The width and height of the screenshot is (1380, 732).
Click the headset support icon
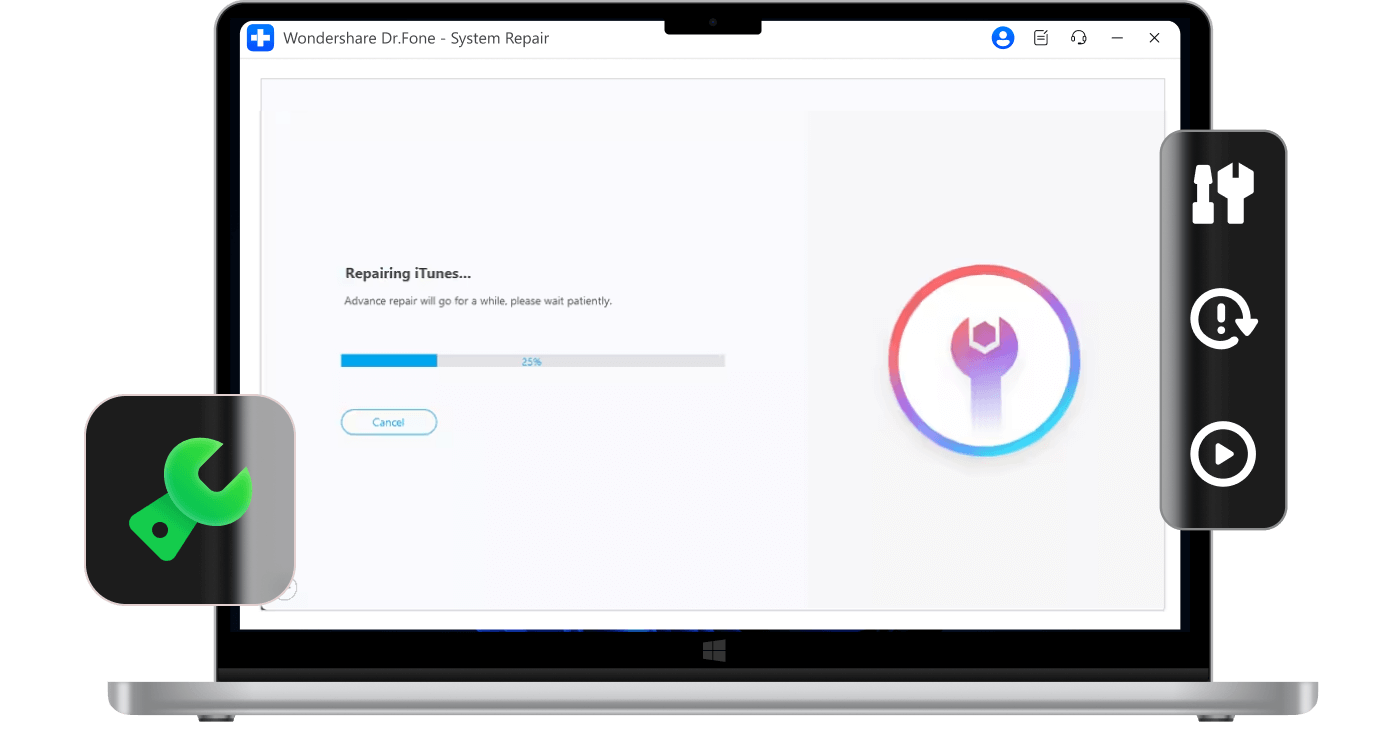pos(1078,37)
